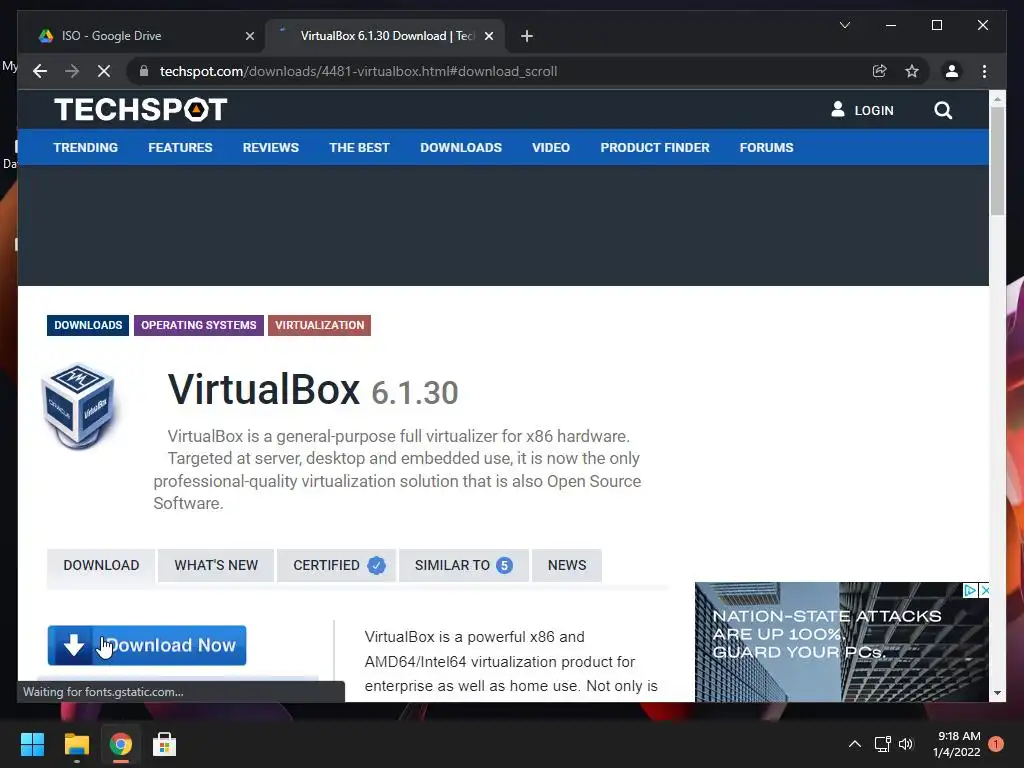Select the DOWNLOAD tab
Image resolution: width=1024 pixels, height=768 pixels.
[x=101, y=565]
